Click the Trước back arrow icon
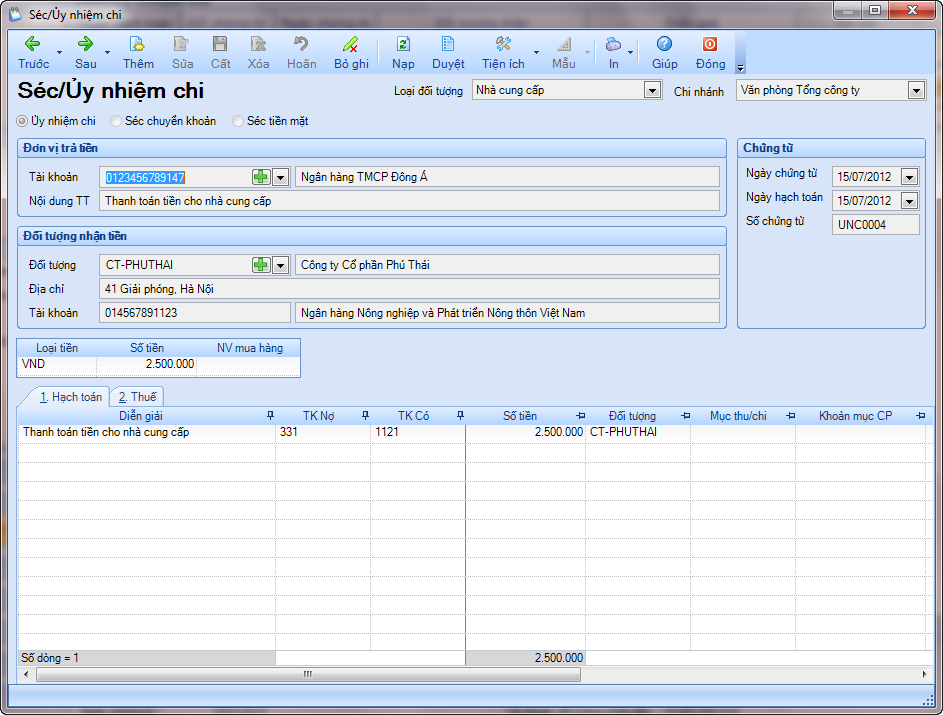This screenshot has width=943, height=715. coord(32,44)
